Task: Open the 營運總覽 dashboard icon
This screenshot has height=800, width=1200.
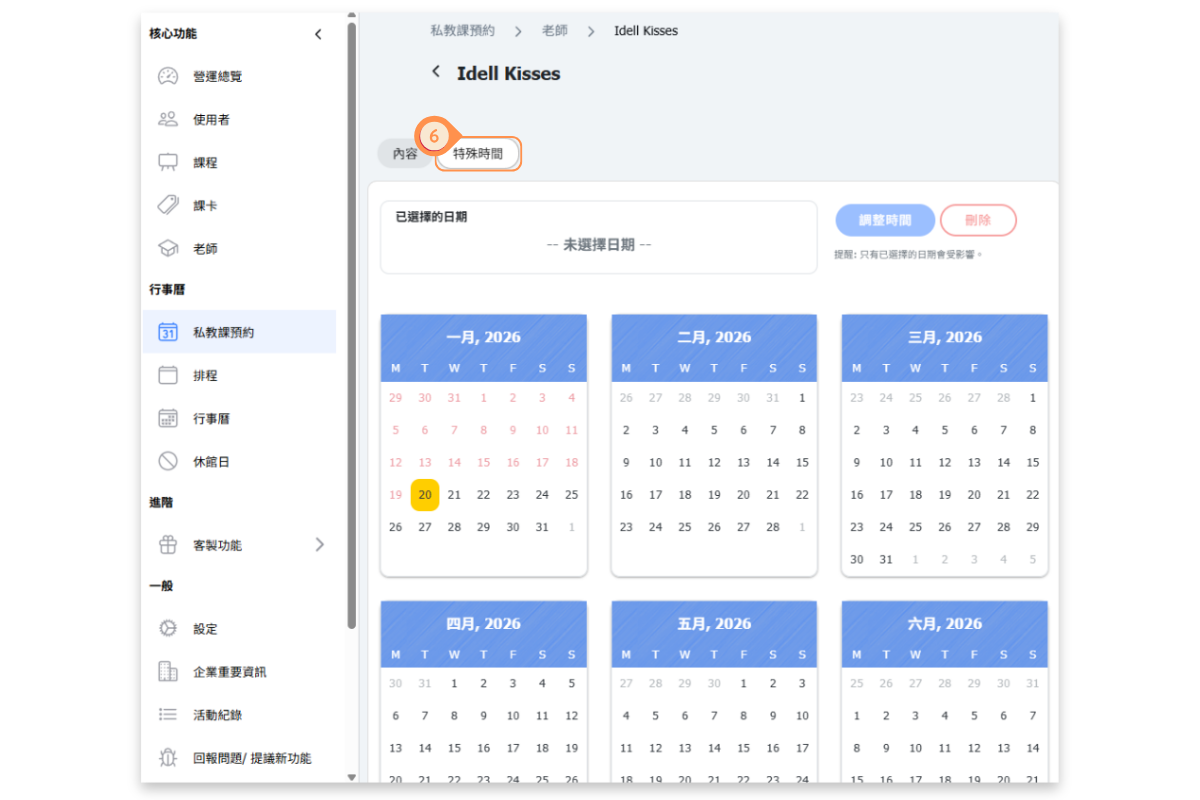Action: [168, 76]
